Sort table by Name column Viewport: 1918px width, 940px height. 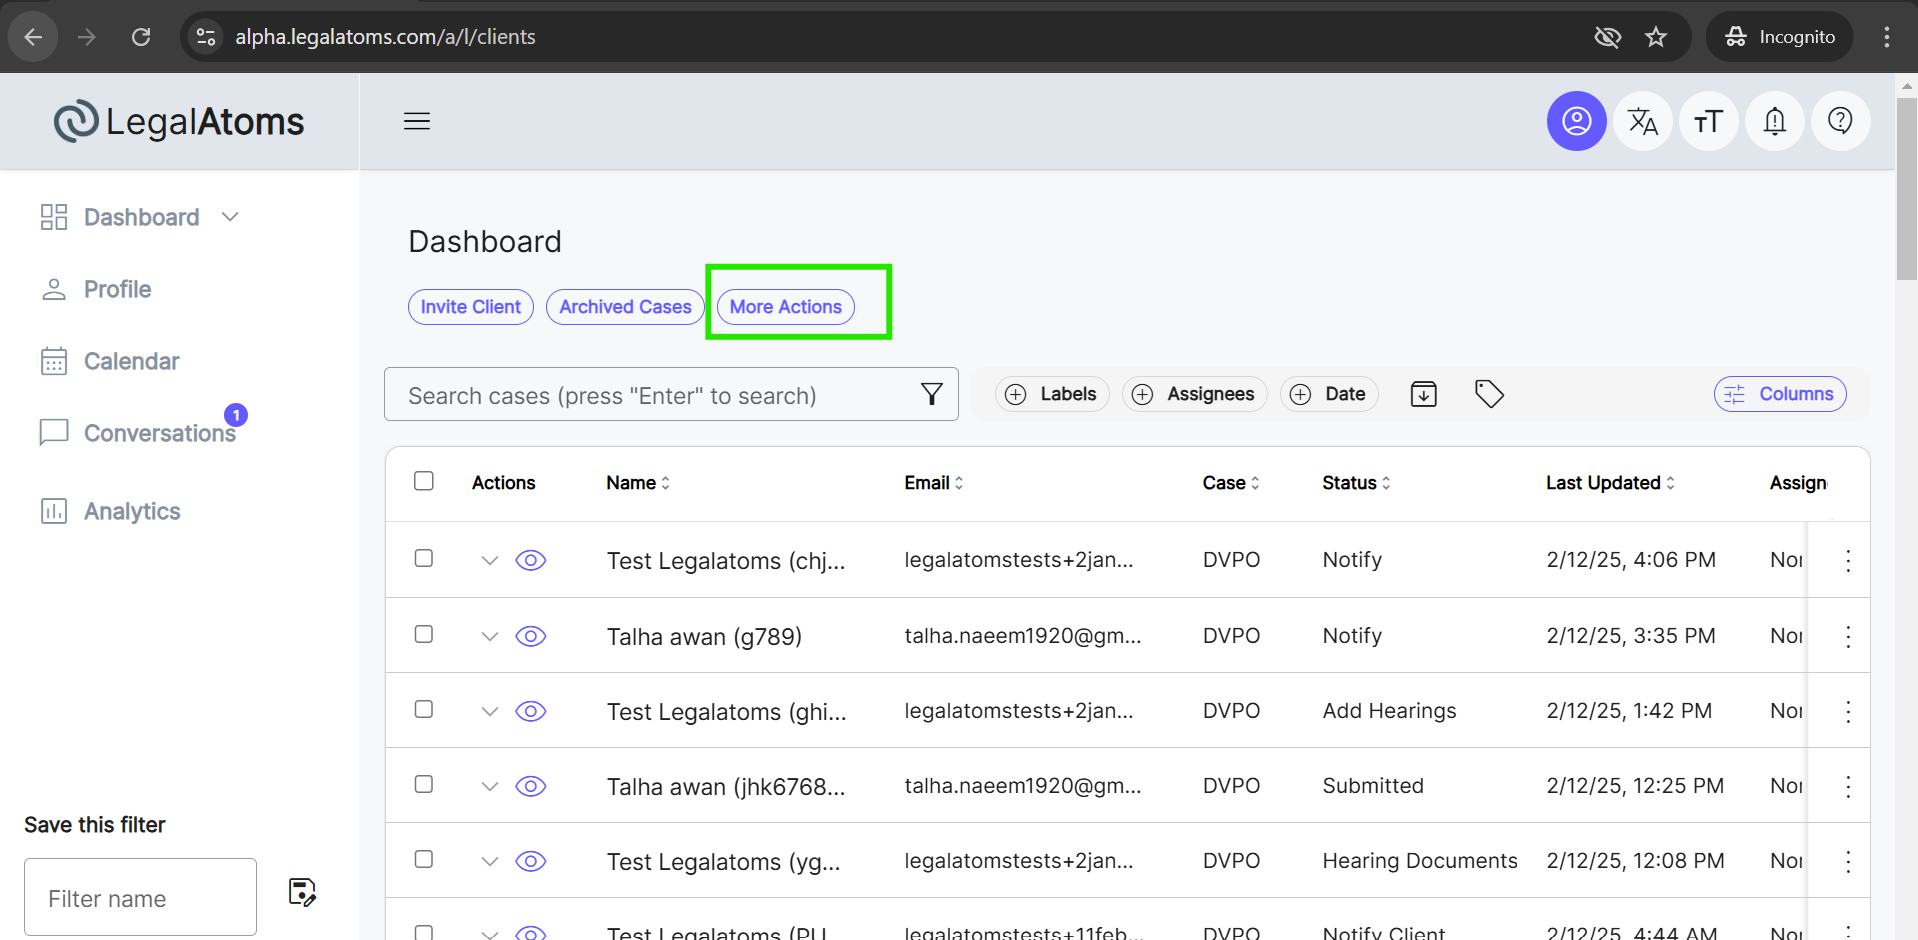[x=638, y=483]
